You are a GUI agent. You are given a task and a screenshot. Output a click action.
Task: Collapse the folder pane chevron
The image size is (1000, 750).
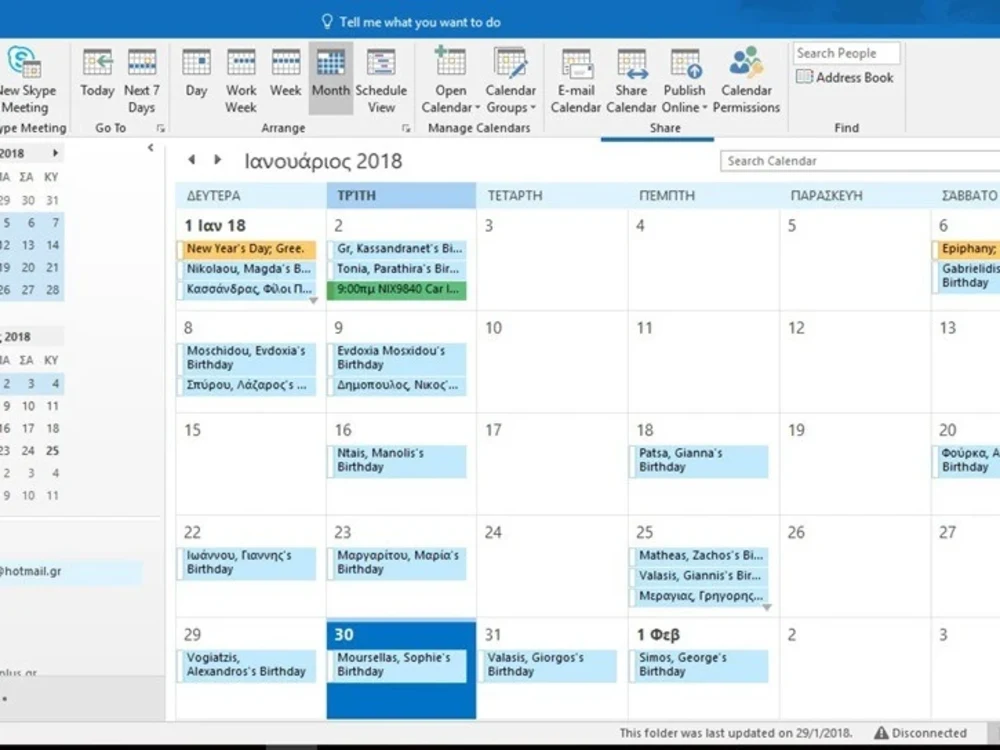151,148
